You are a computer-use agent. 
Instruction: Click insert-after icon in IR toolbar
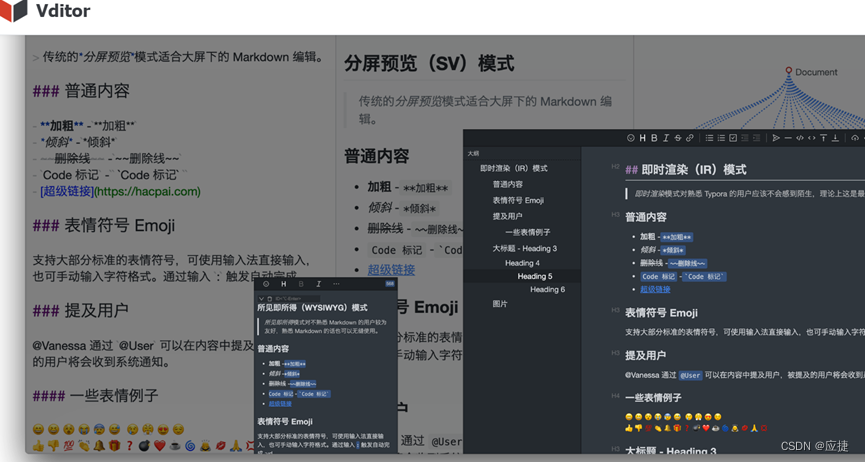[835, 138]
